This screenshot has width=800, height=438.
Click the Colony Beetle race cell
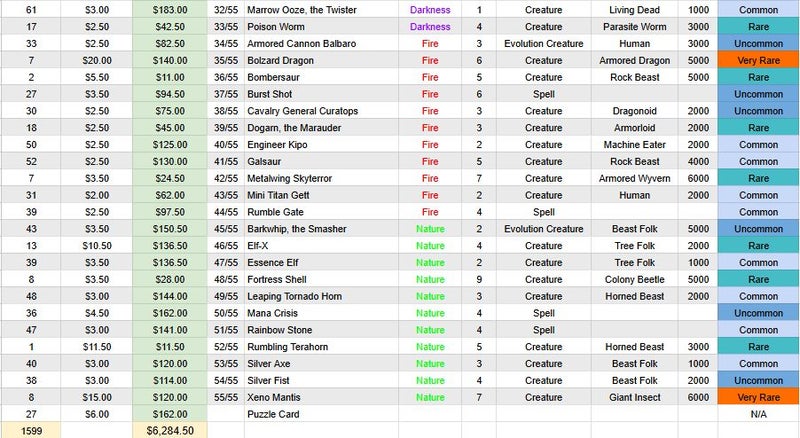[635, 279]
